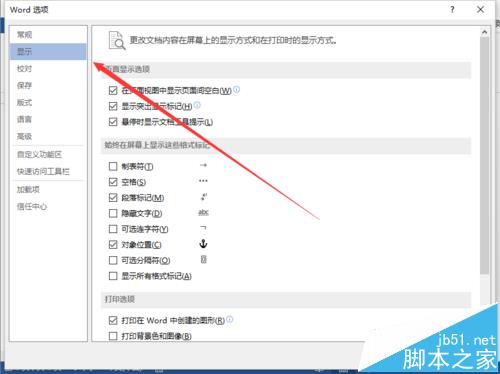Select the 显示 options category
500x374 pixels.
click(x=48, y=52)
